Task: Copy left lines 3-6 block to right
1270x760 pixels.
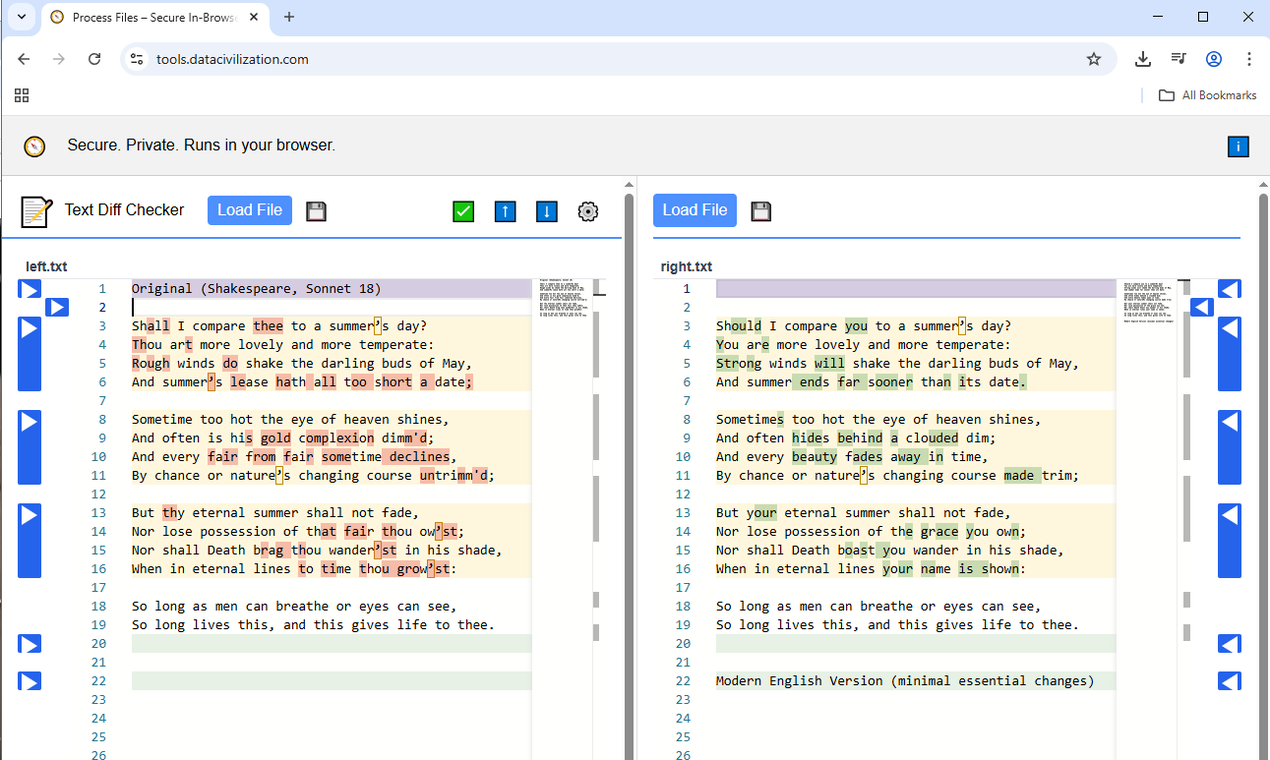Action: point(29,354)
